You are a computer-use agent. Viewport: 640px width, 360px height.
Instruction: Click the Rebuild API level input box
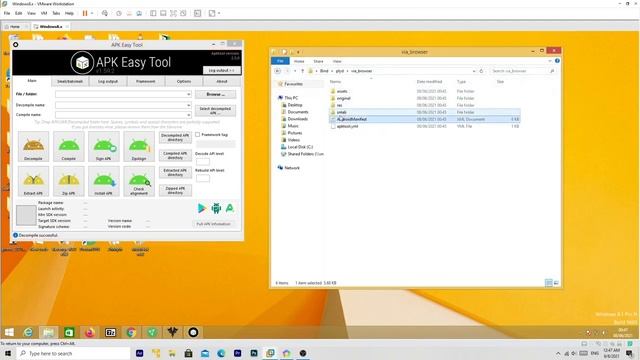pyautogui.click(x=203, y=178)
